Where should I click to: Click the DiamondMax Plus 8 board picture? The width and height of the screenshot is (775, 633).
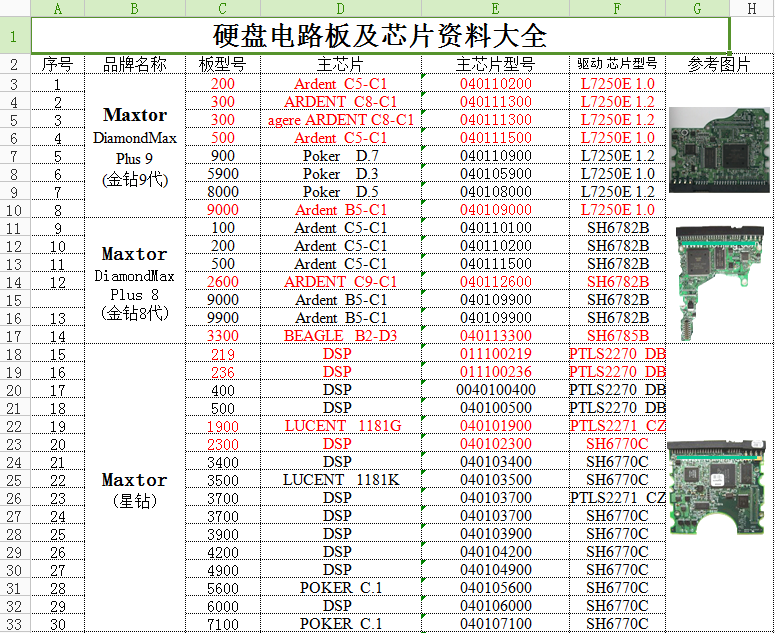(x=720, y=283)
